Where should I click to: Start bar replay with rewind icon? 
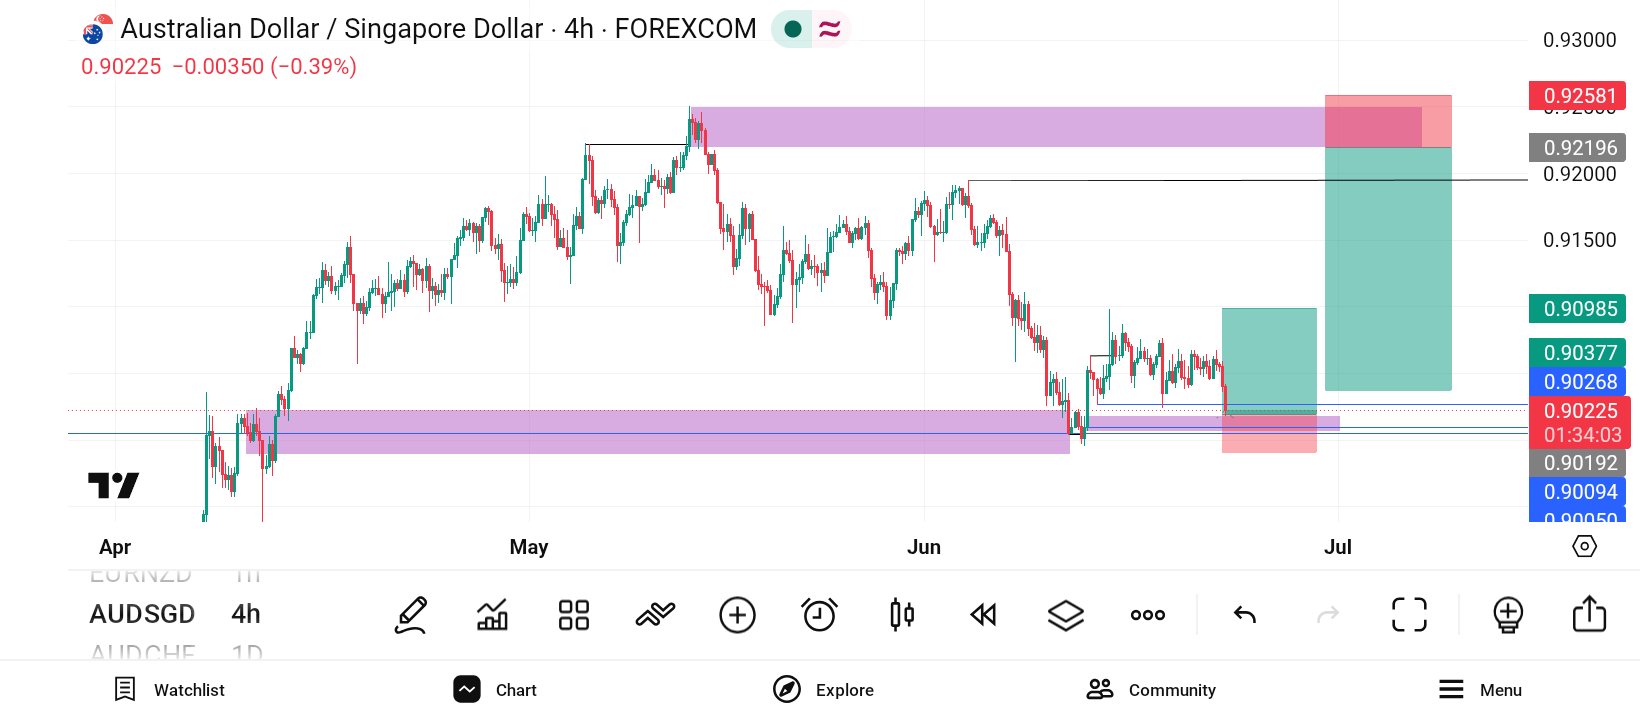point(983,615)
